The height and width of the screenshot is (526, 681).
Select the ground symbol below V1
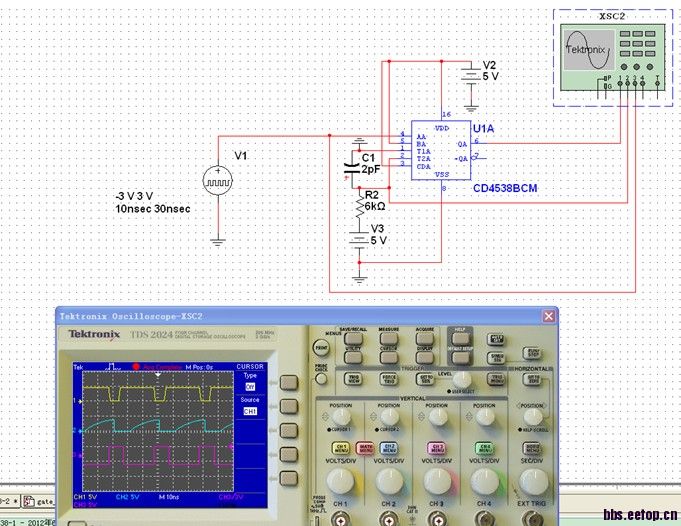pyautogui.click(x=218, y=242)
